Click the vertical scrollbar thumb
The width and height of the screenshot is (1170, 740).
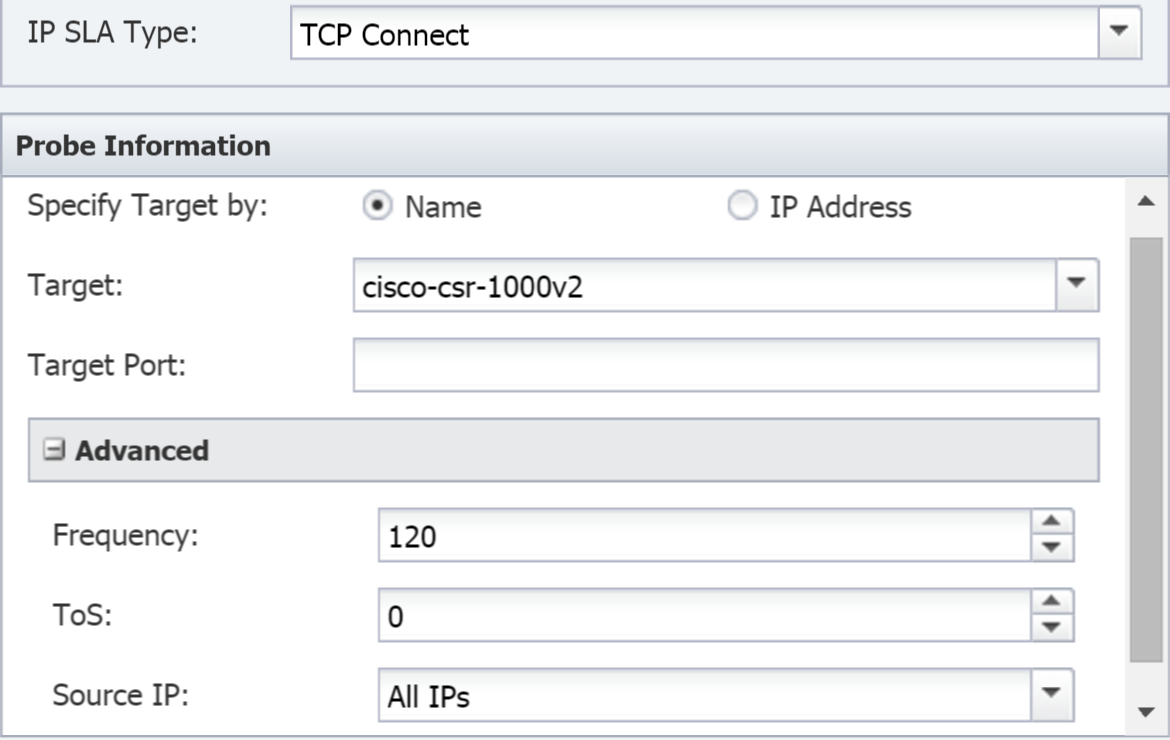click(x=1146, y=449)
